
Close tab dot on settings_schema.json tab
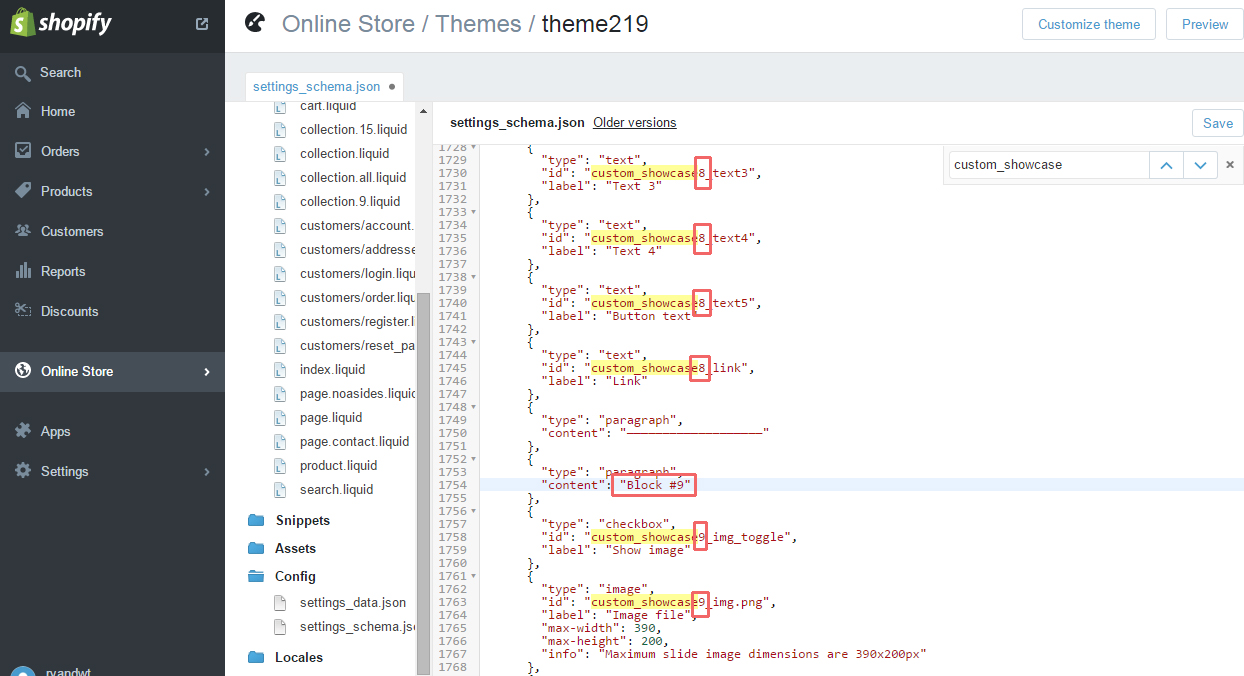[x=392, y=87]
